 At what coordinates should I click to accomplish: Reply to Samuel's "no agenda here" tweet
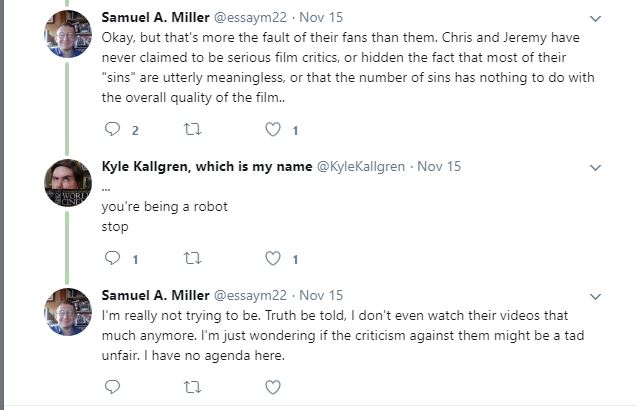coord(112,387)
